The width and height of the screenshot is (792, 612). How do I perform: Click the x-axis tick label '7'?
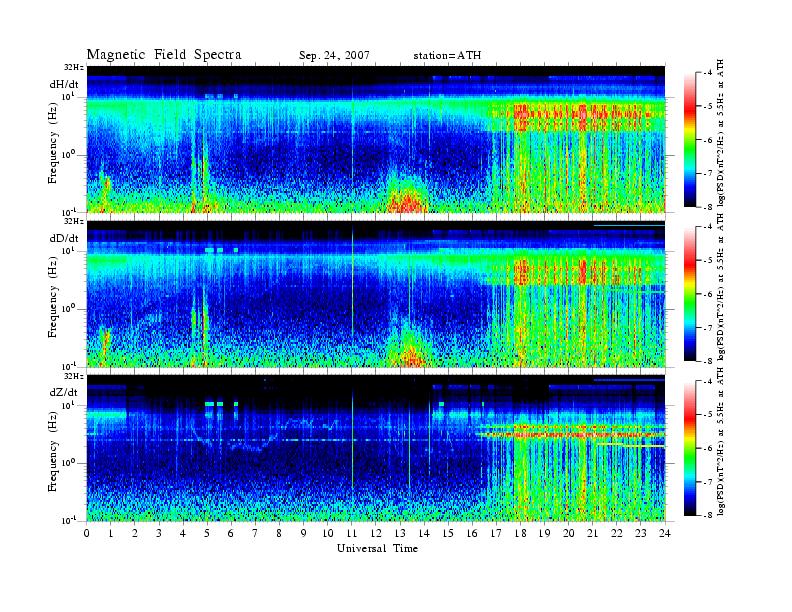(255, 533)
